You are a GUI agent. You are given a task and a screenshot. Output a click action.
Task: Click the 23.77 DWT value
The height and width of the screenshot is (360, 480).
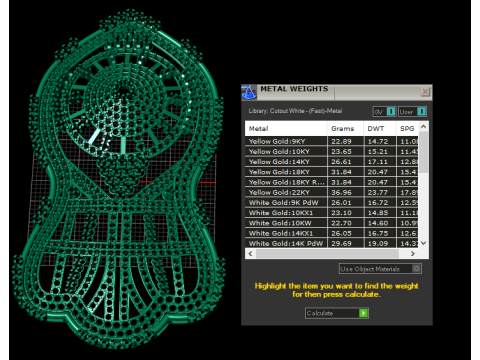[x=378, y=192]
